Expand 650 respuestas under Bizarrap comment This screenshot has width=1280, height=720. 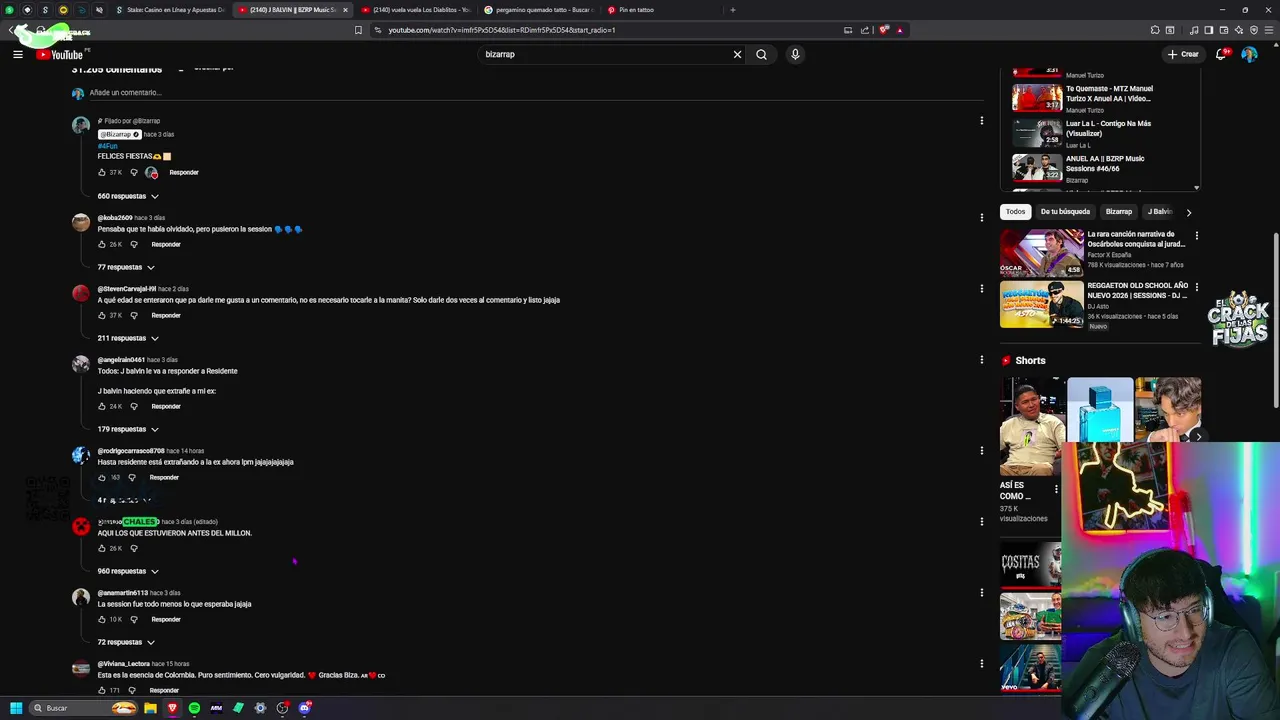(128, 196)
